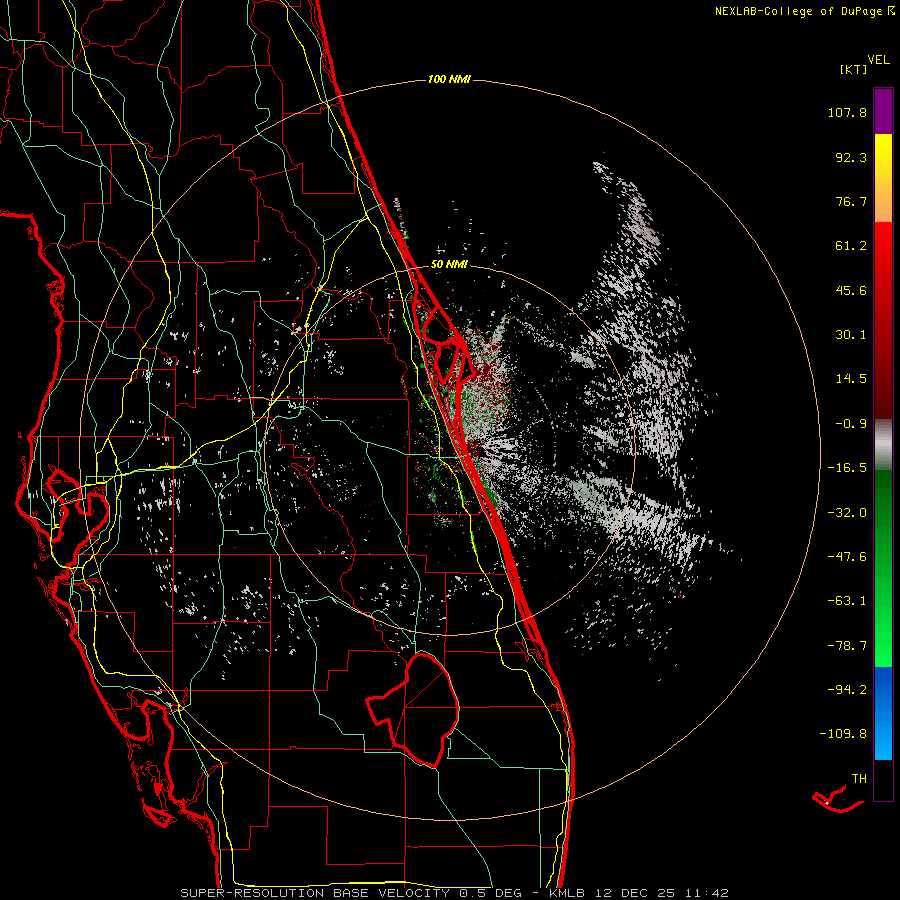Select the -78.7 scale value

click(x=847, y=646)
